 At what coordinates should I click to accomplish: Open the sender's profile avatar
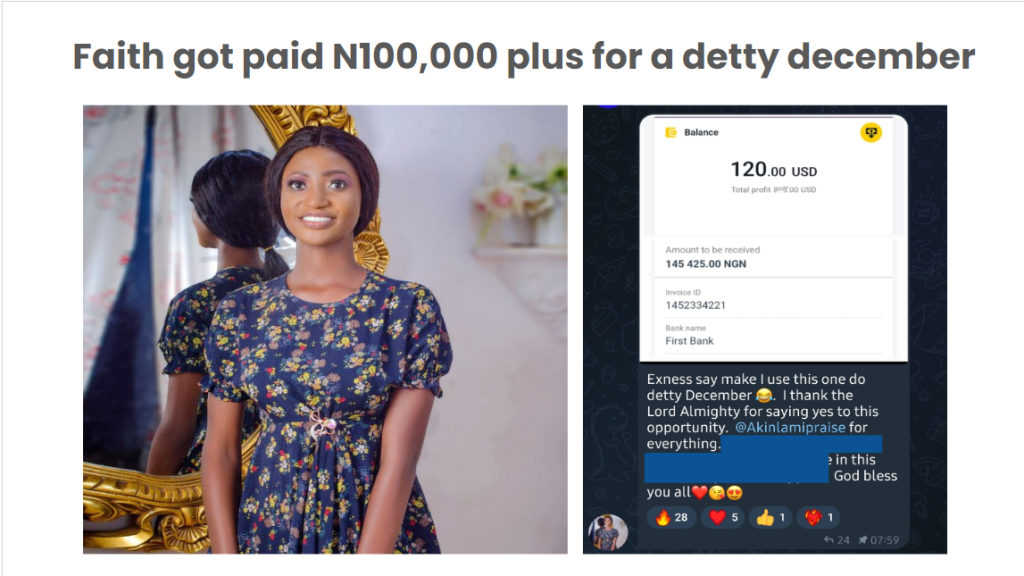click(610, 532)
